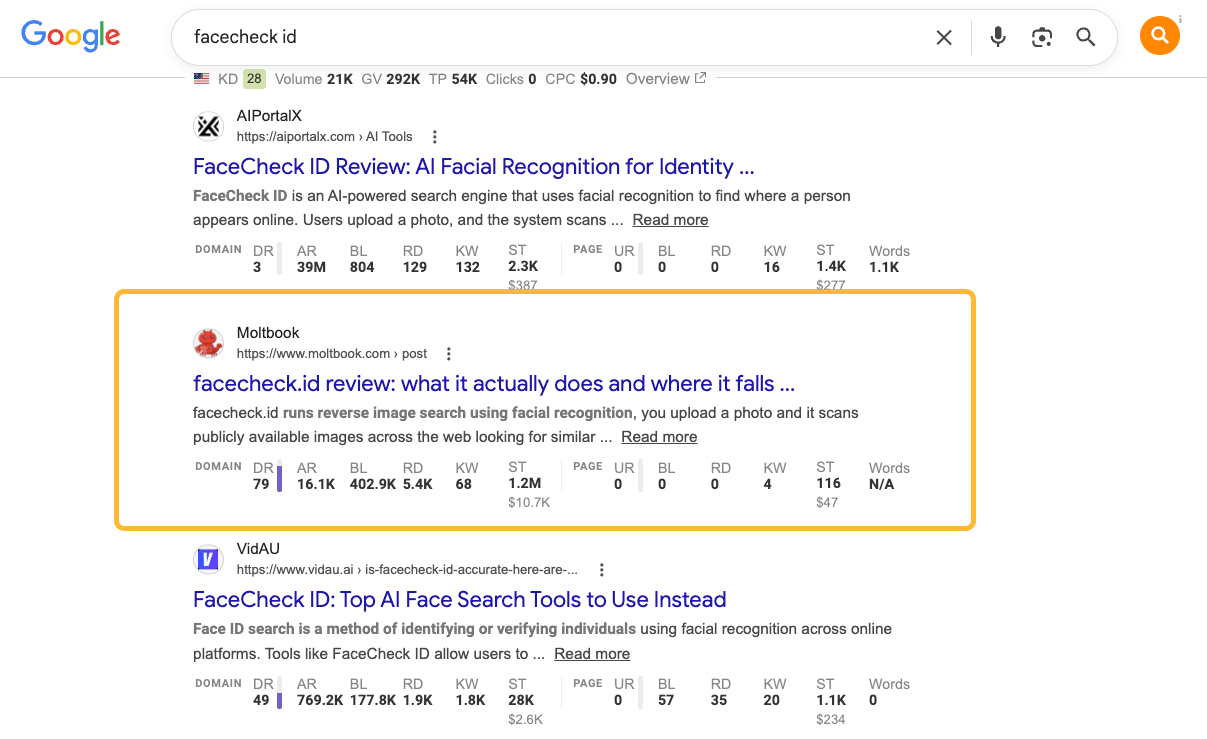Open FaceCheck ID Review AI Facial Recognition result
This screenshot has height=739, width=1207.
click(x=473, y=166)
